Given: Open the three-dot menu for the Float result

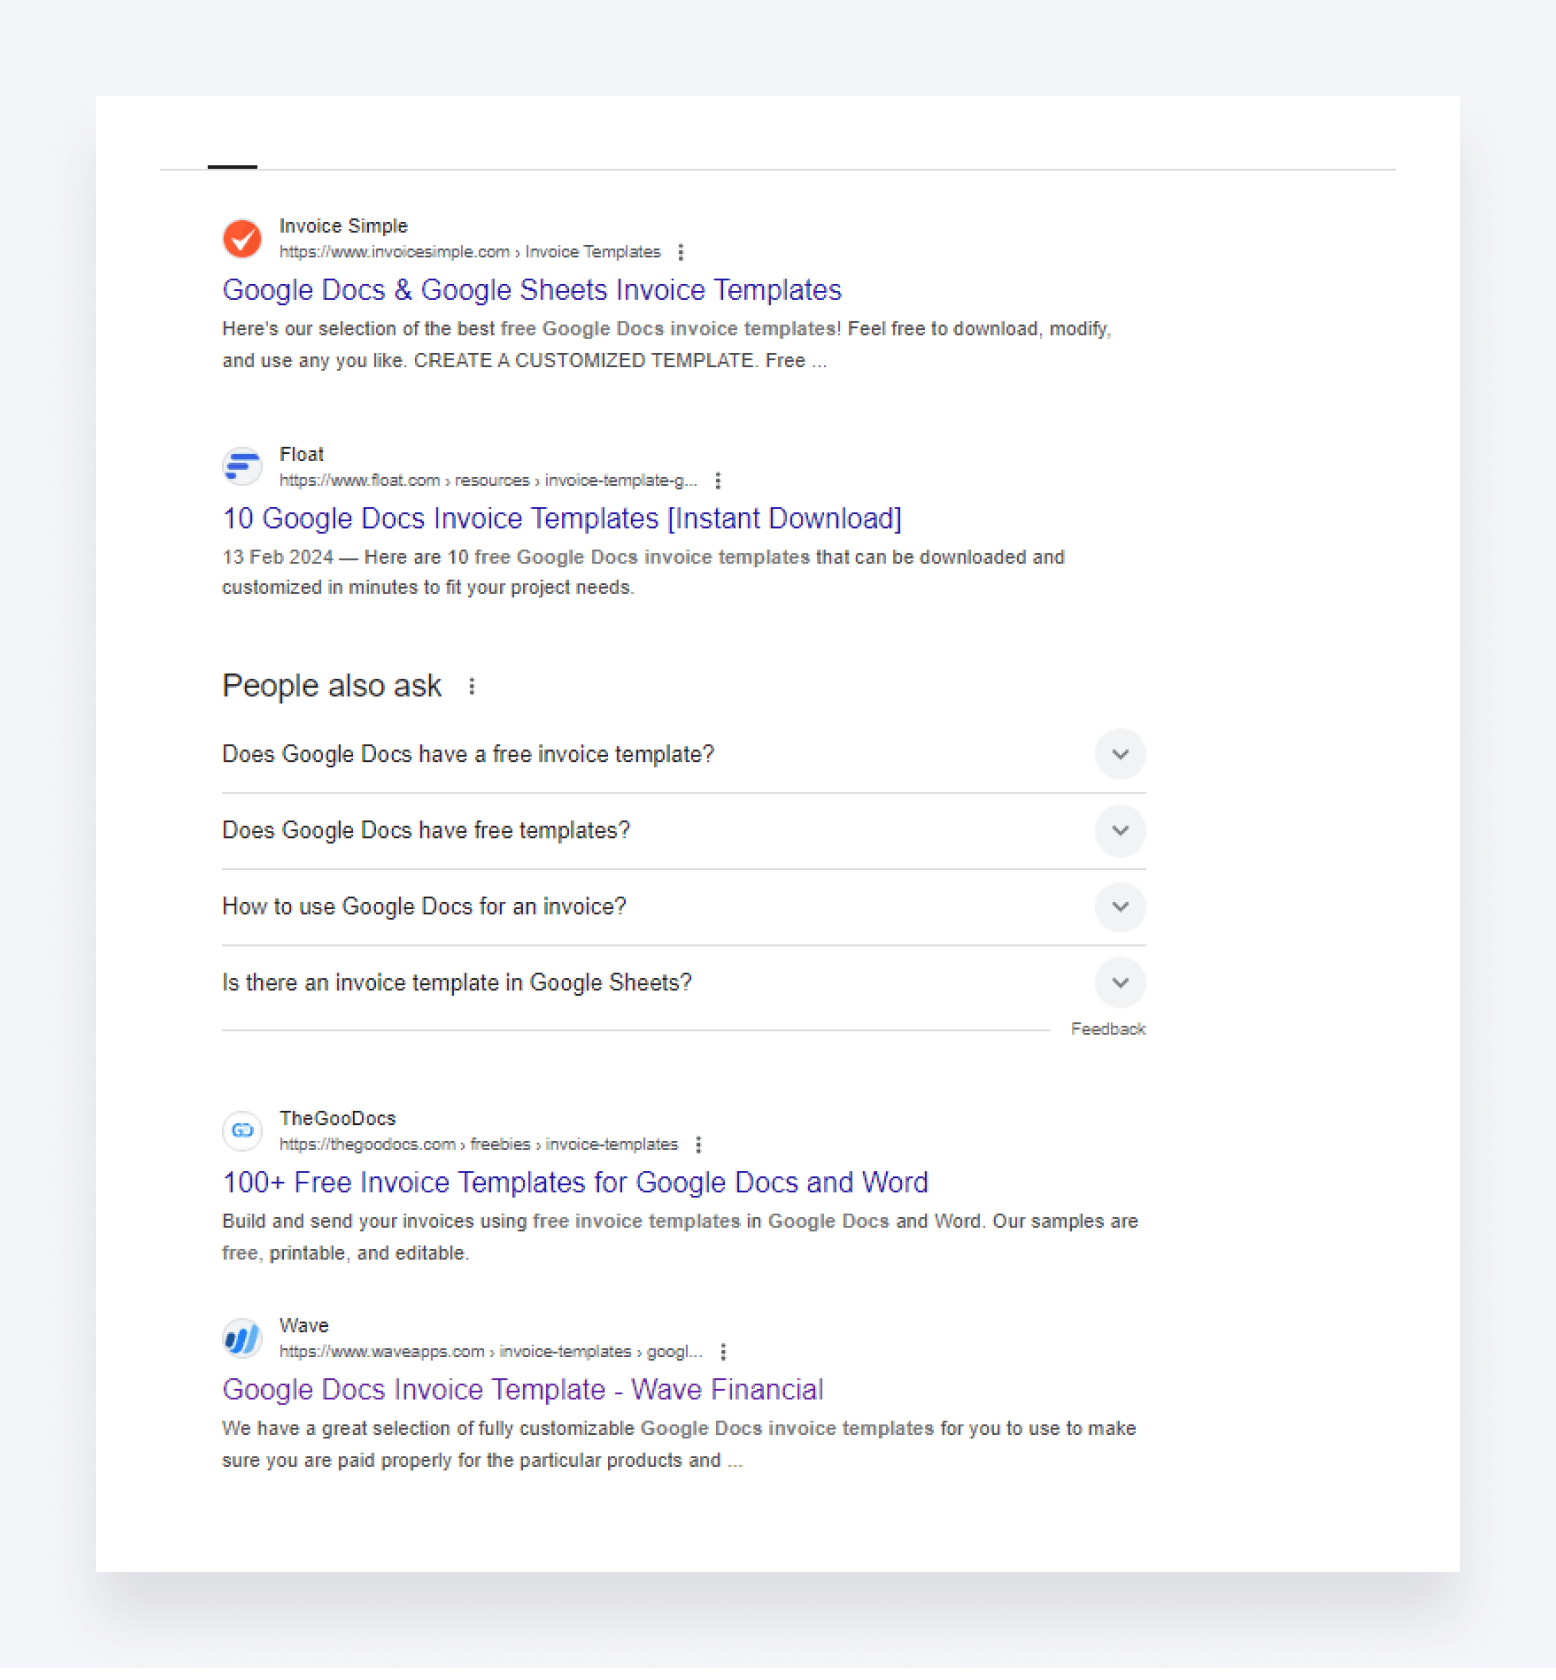Looking at the screenshot, I should [x=718, y=480].
